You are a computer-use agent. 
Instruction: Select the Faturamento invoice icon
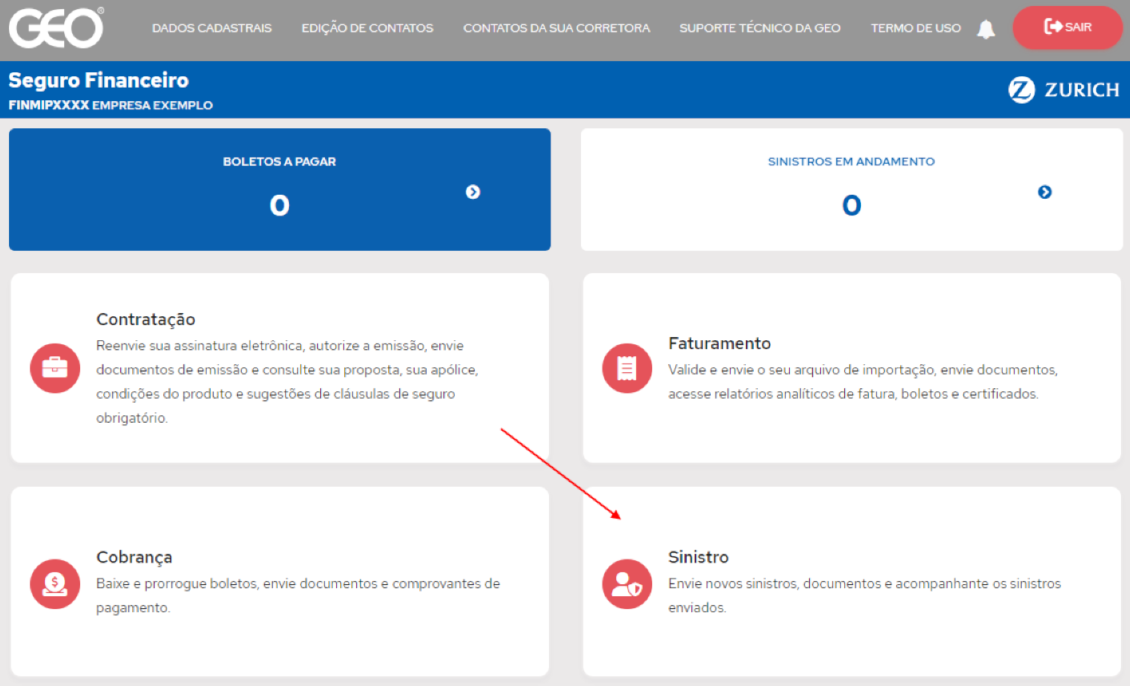(626, 368)
